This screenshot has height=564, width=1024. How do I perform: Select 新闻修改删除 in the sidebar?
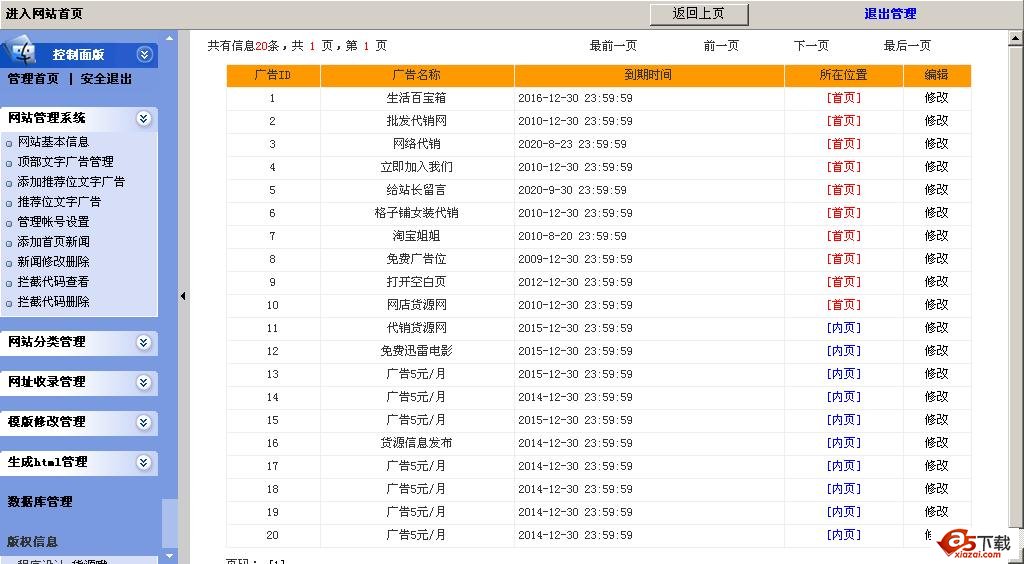click(53, 262)
